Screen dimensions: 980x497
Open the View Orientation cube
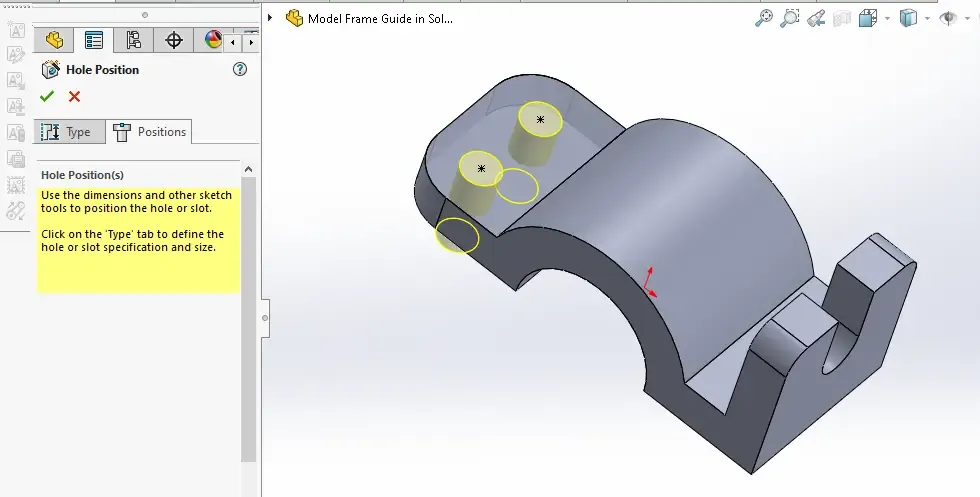point(868,18)
